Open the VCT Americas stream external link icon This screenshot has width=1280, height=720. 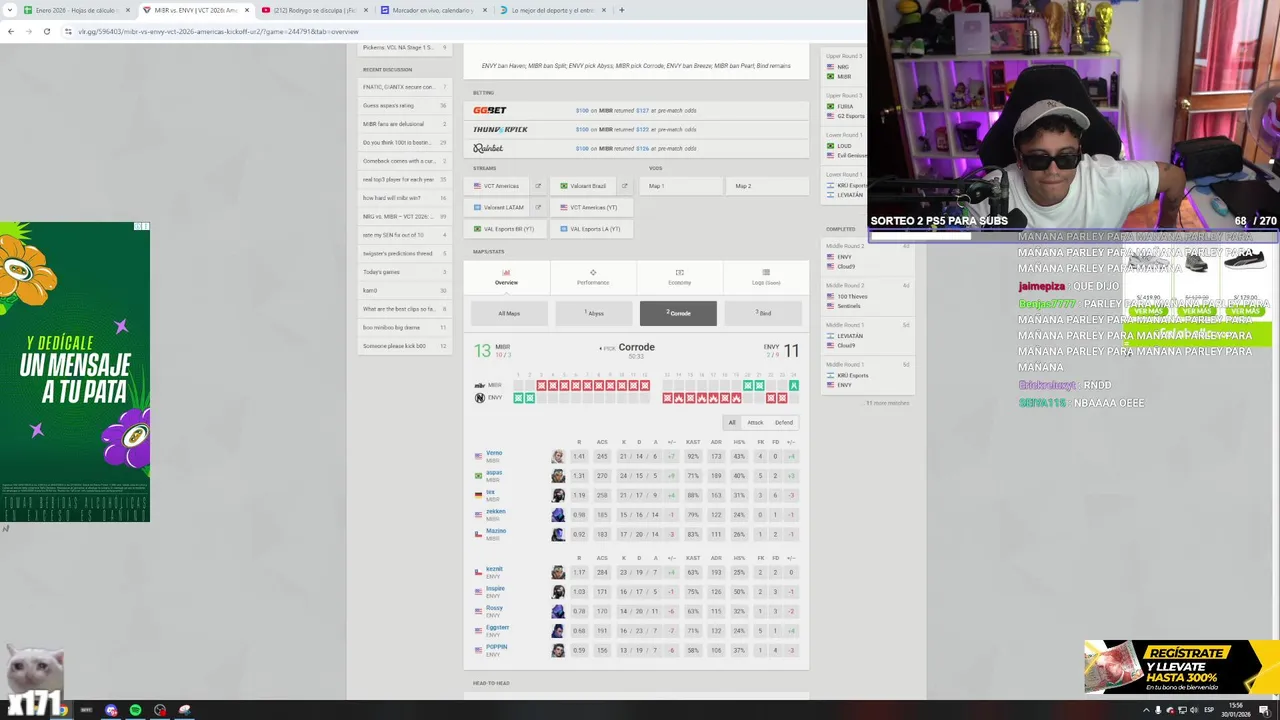[538, 186]
